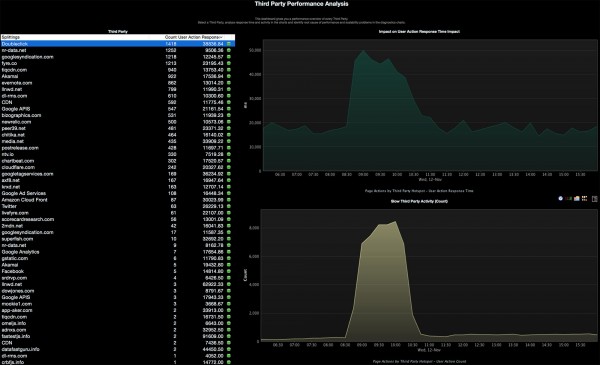
Task: Click the green status icon in datafastguru.info row
Action: pyautogui.click(x=229, y=349)
